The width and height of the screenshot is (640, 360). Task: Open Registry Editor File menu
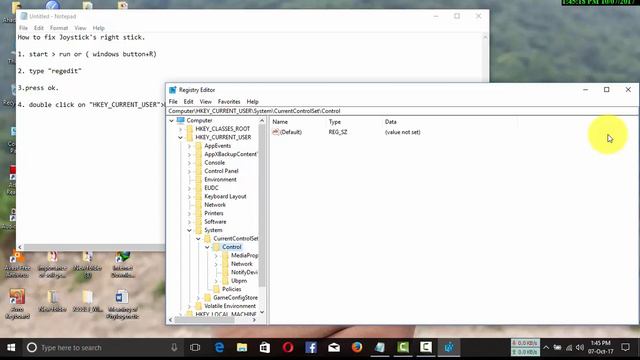tap(173, 101)
